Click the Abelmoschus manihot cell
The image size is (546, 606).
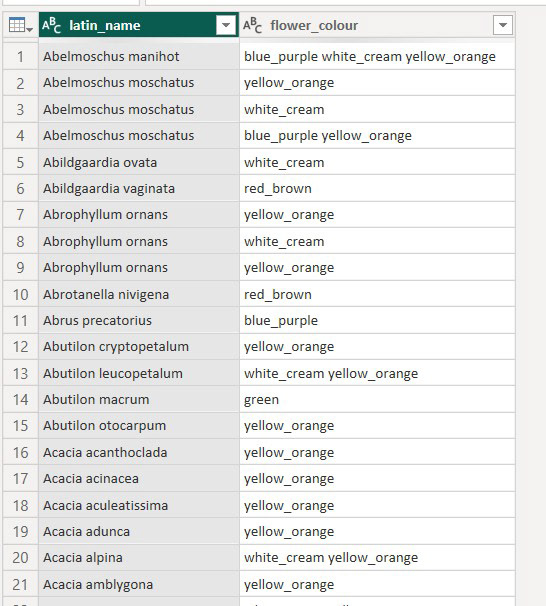[x=139, y=57]
